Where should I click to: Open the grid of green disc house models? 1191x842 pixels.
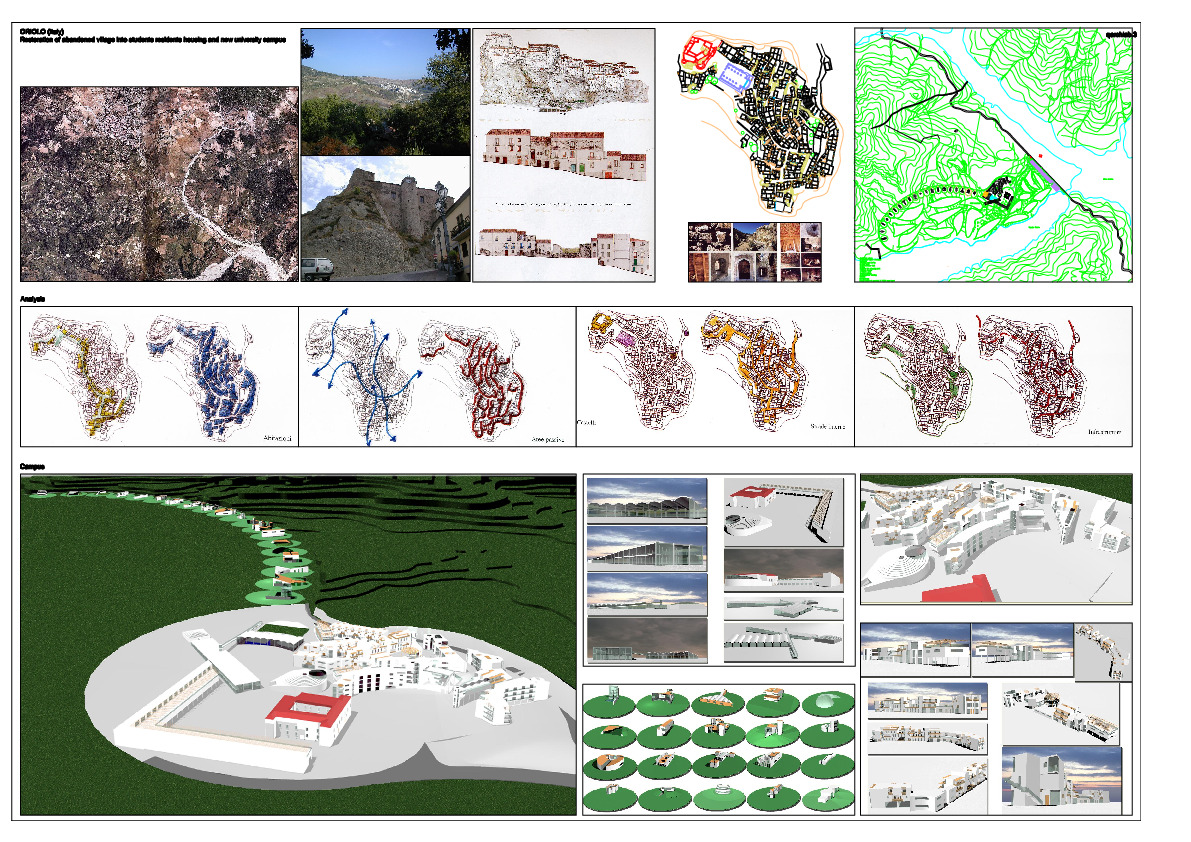719,749
